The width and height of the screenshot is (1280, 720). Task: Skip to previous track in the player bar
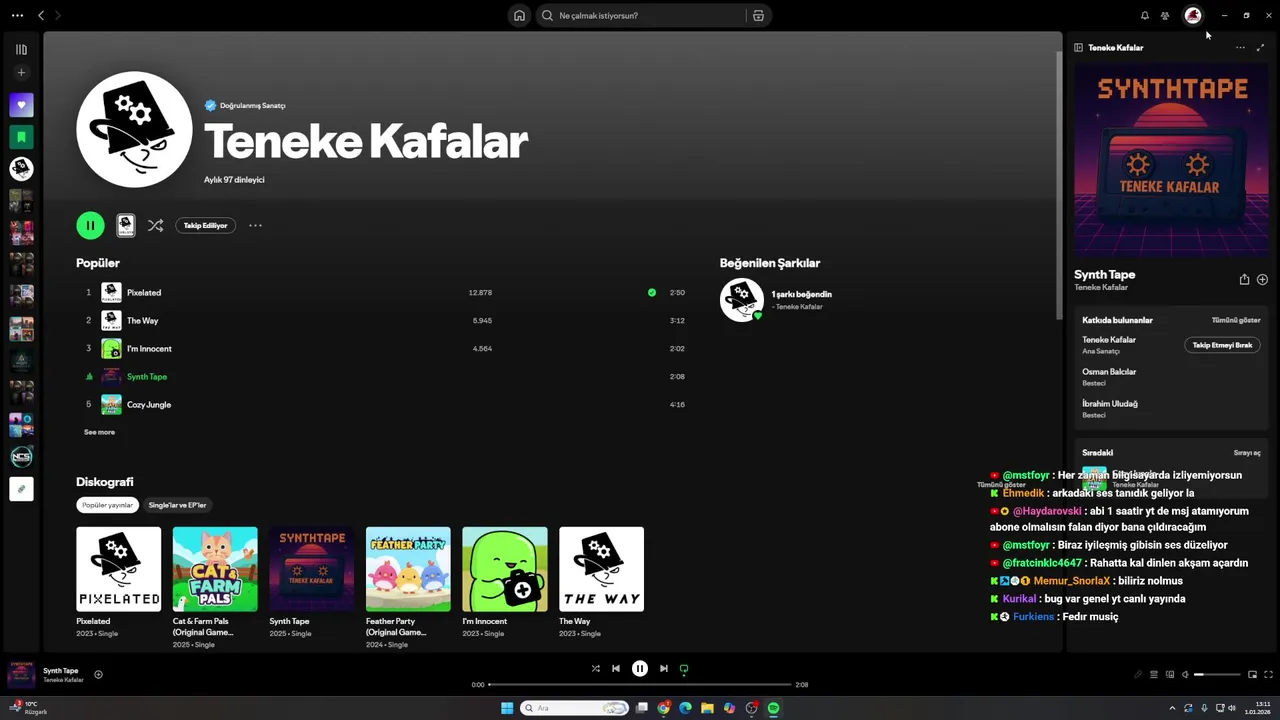[616, 669]
